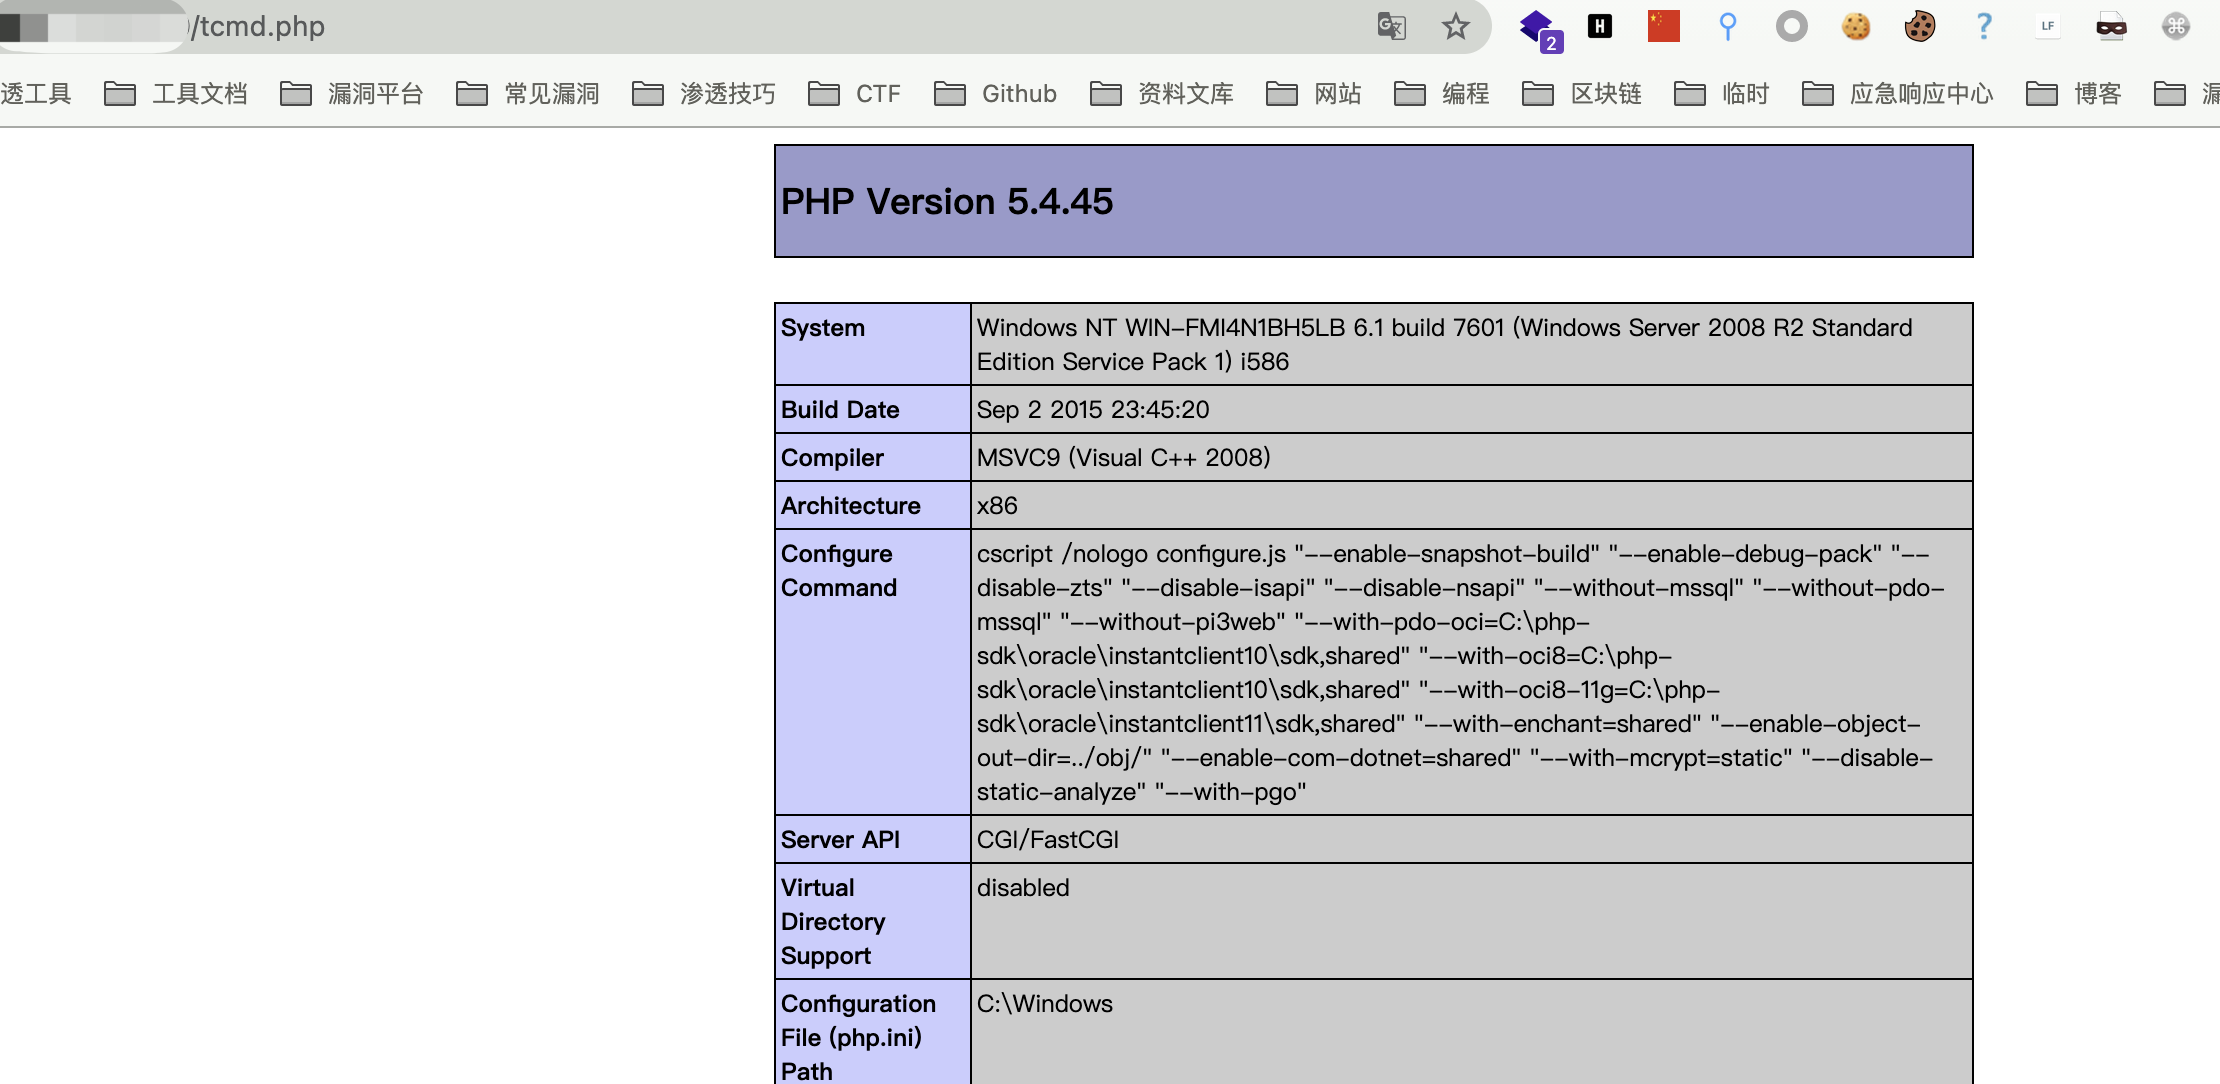Open the bitten chocolate cookie extension

[1919, 26]
